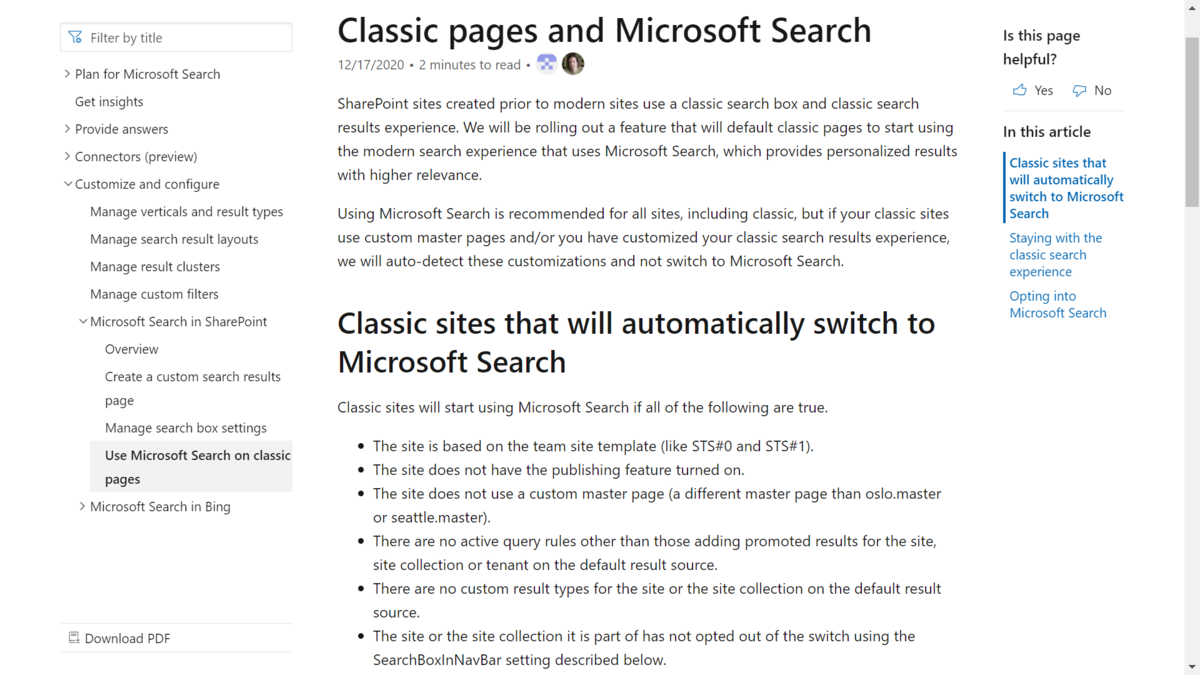This screenshot has width=1200, height=675.
Task: Click the filter funnel icon
Action: pos(75,37)
